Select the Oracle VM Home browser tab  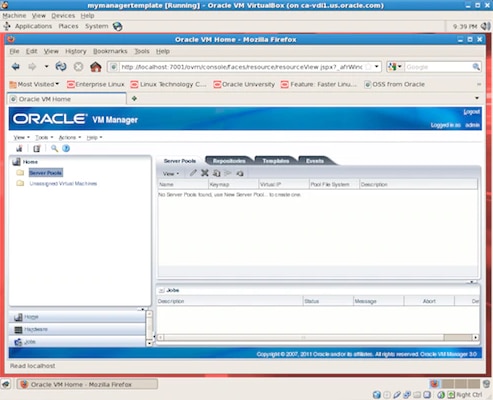(67, 99)
